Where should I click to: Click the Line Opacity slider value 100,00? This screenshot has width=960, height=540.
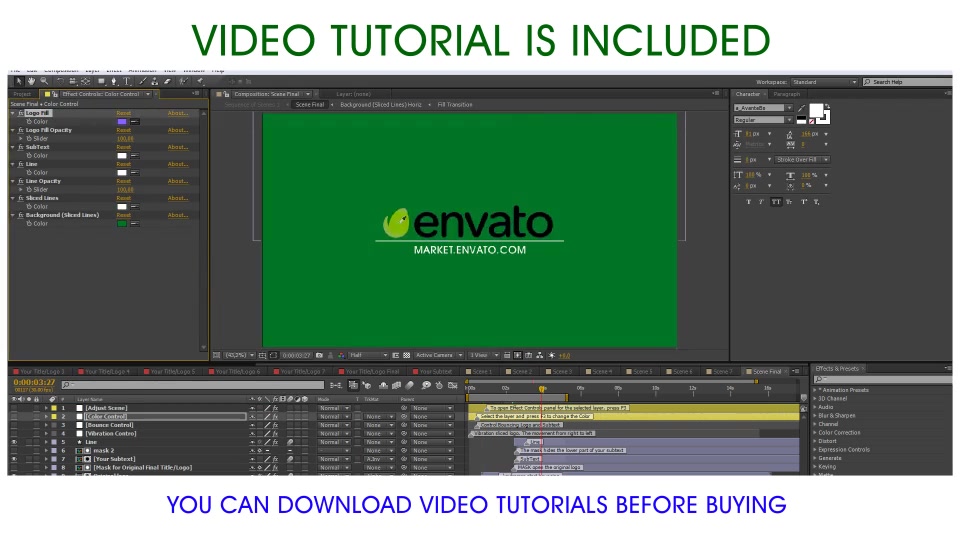[125, 190]
